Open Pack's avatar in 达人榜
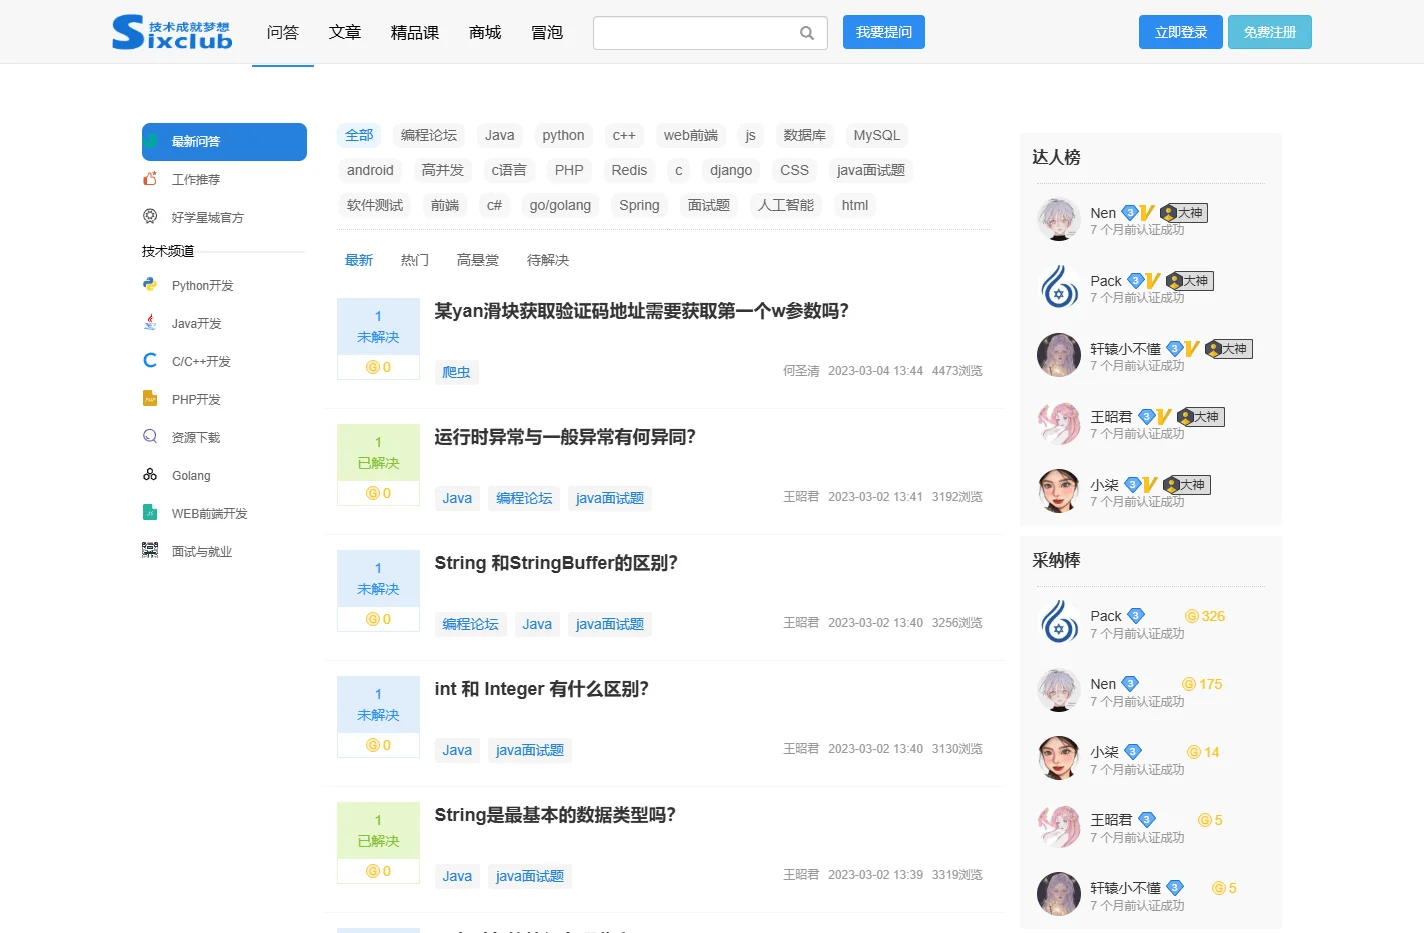This screenshot has height=933, width=1424. click(x=1058, y=287)
